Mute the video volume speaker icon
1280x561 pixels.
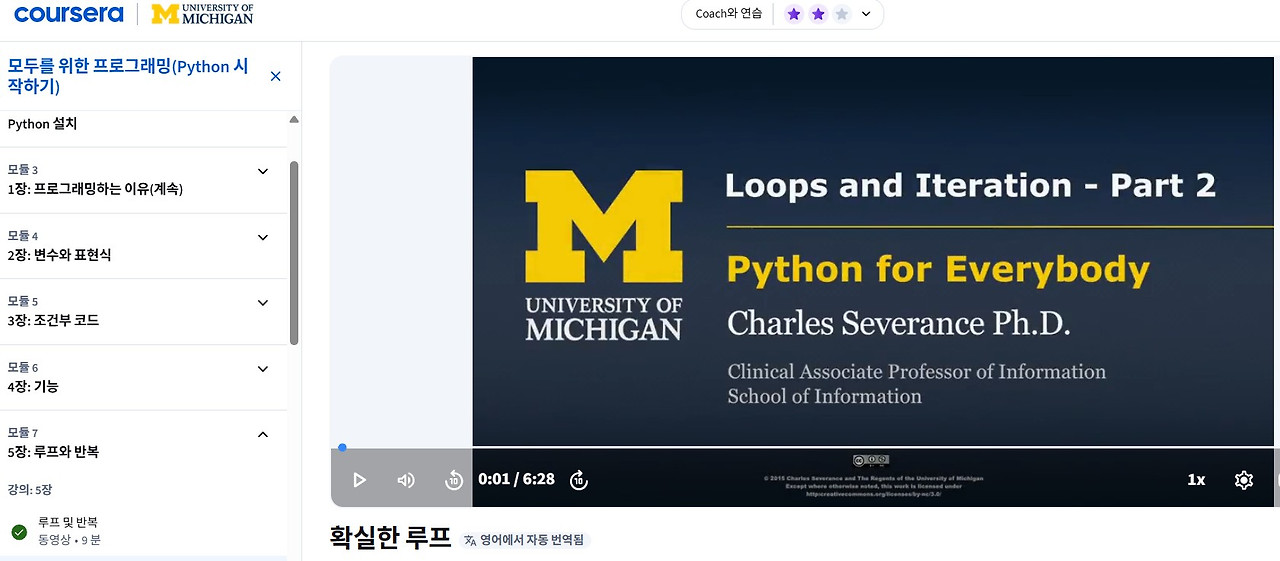pos(406,480)
